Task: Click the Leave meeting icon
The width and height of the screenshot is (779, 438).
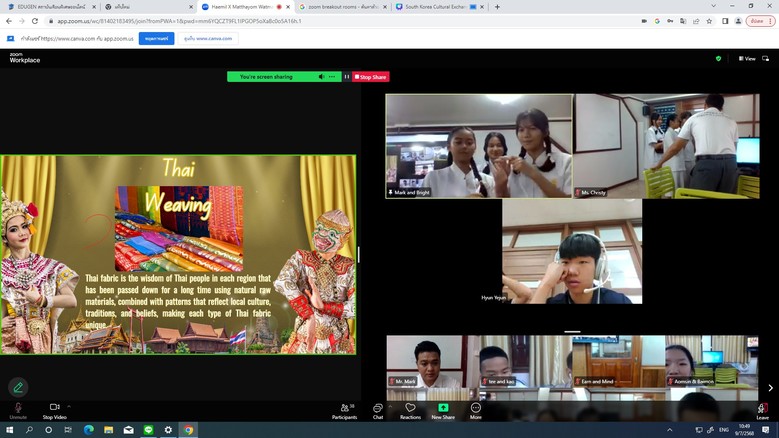Action: pos(762,408)
